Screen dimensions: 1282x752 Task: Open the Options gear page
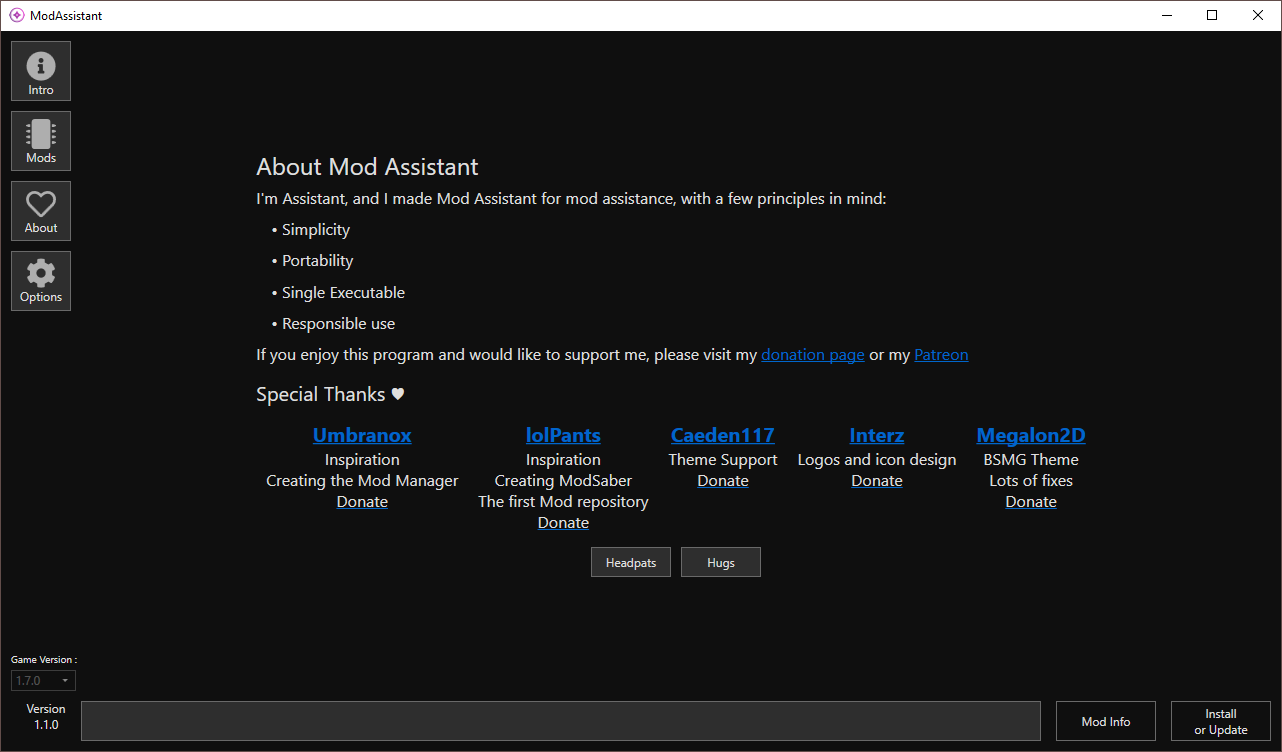point(41,281)
